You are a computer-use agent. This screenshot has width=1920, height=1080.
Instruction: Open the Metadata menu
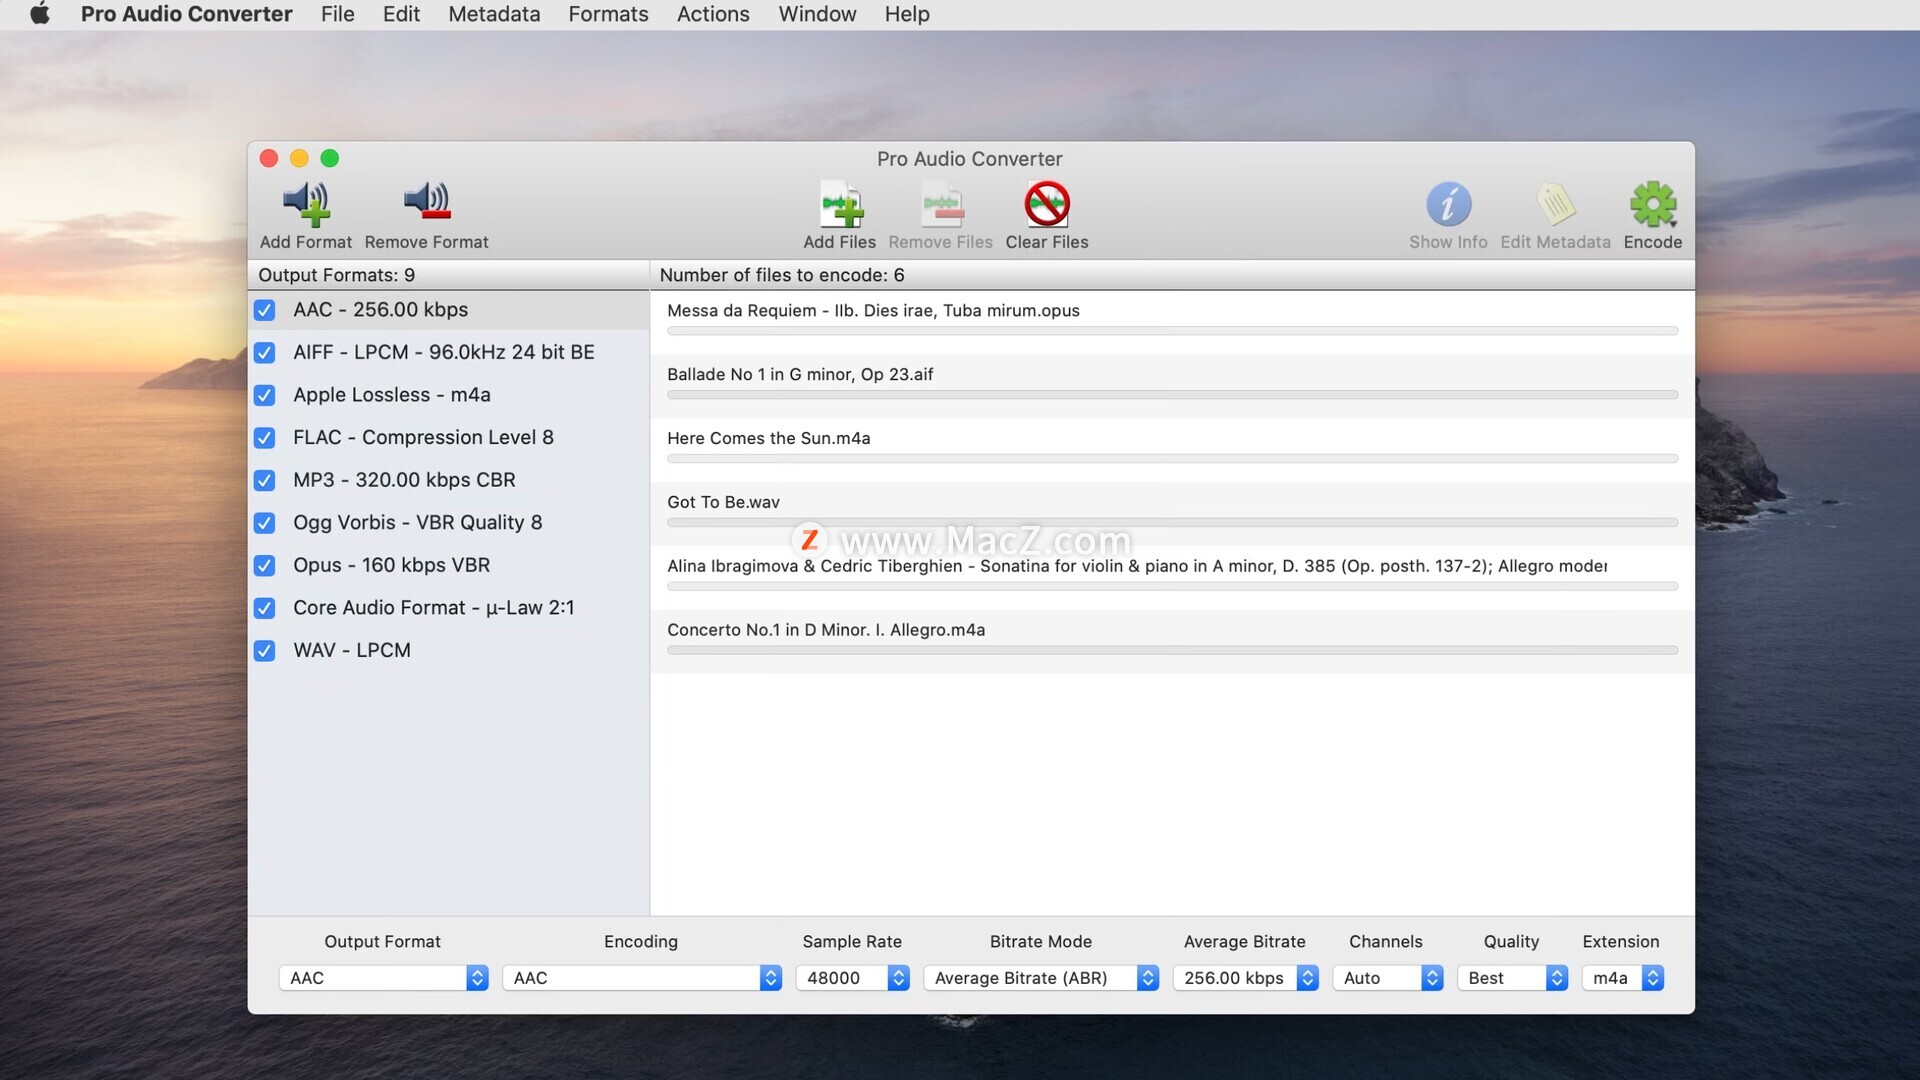(494, 14)
